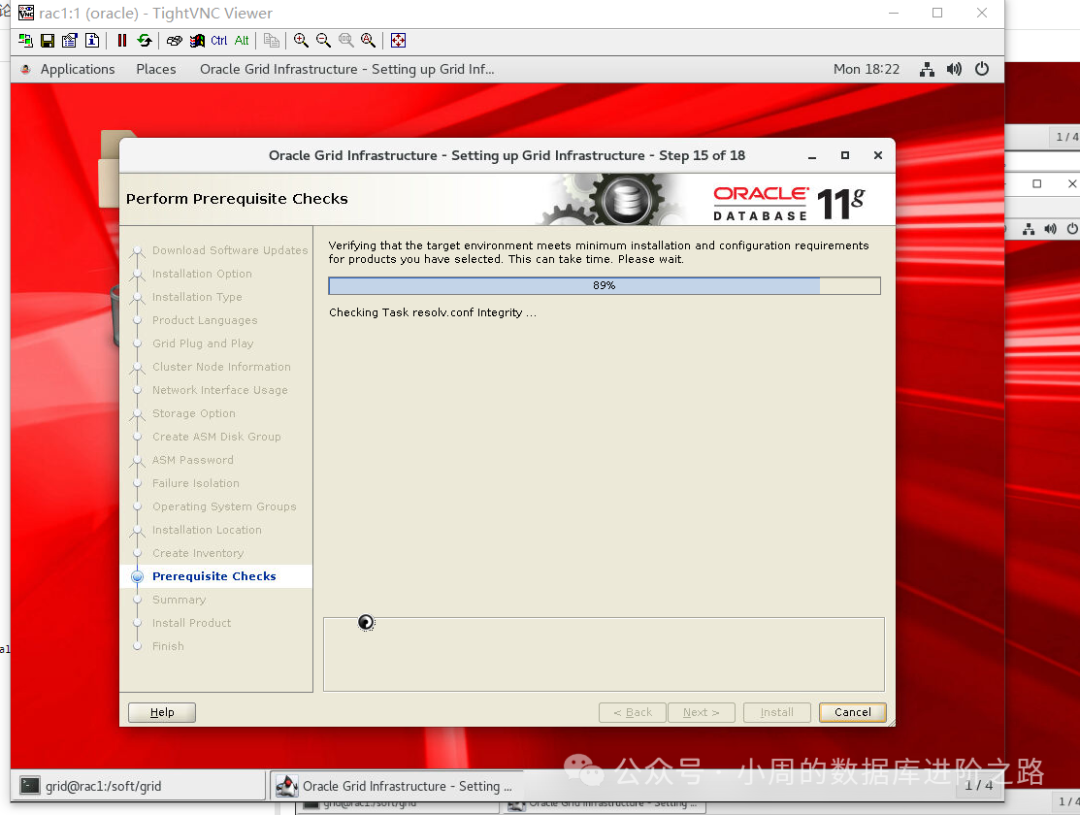The width and height of the screenshot is (1080, 815).
Task: Click the power icon in the background VNC window
Action: tap(1072, 229)
